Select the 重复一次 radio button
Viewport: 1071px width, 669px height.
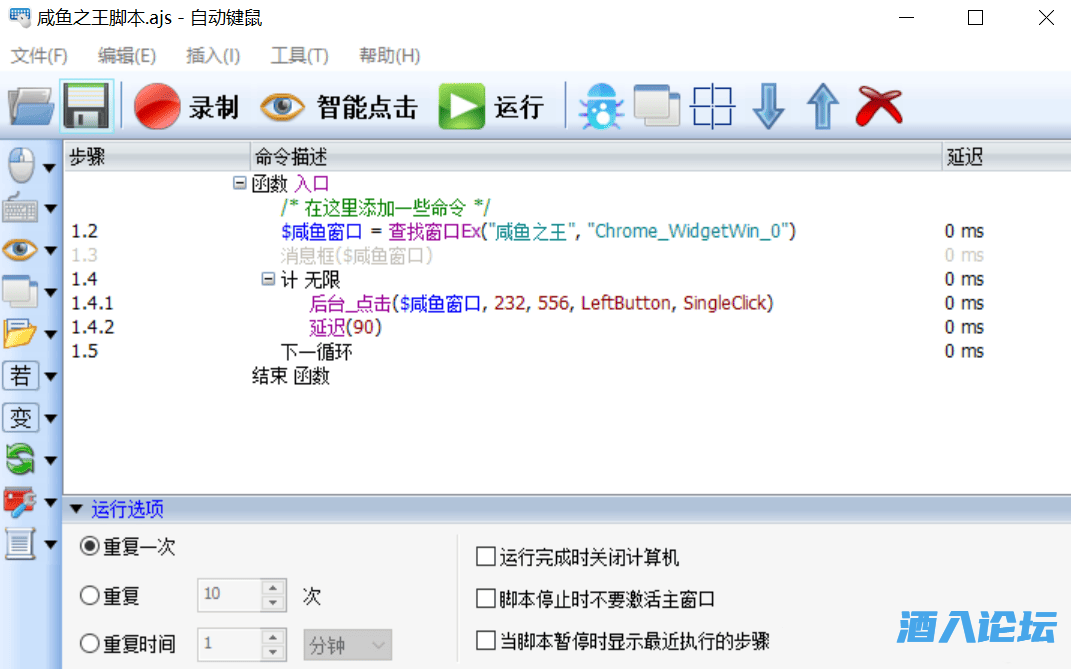(x=89, y=546)
